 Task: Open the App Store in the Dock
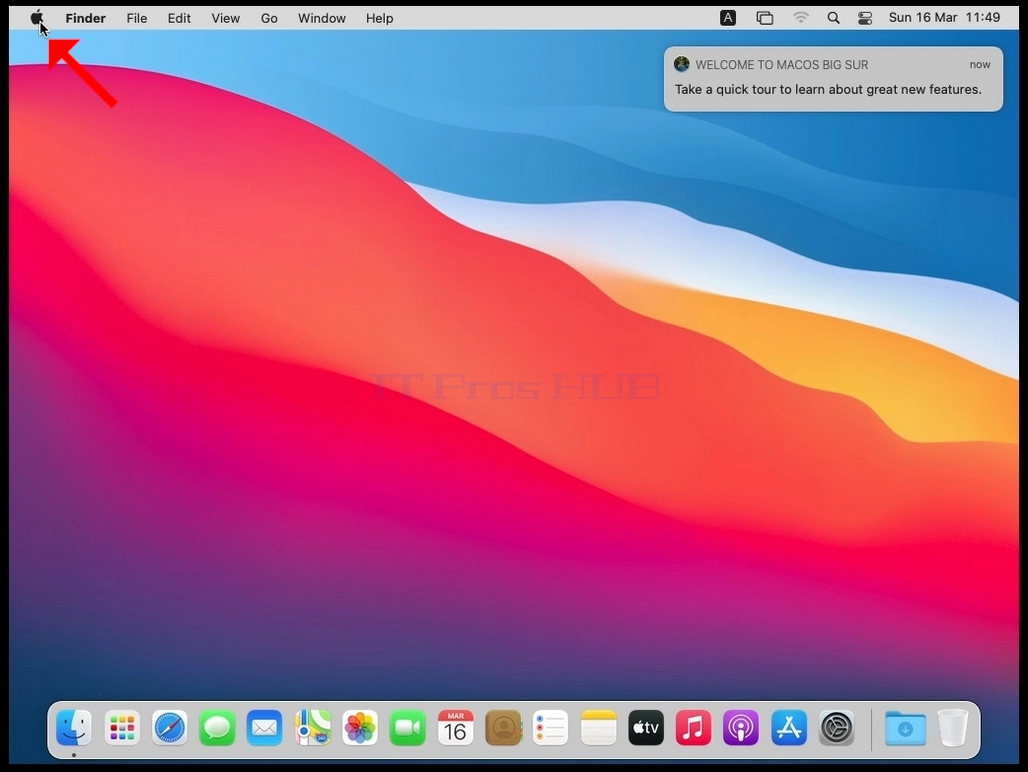[789, 727]
